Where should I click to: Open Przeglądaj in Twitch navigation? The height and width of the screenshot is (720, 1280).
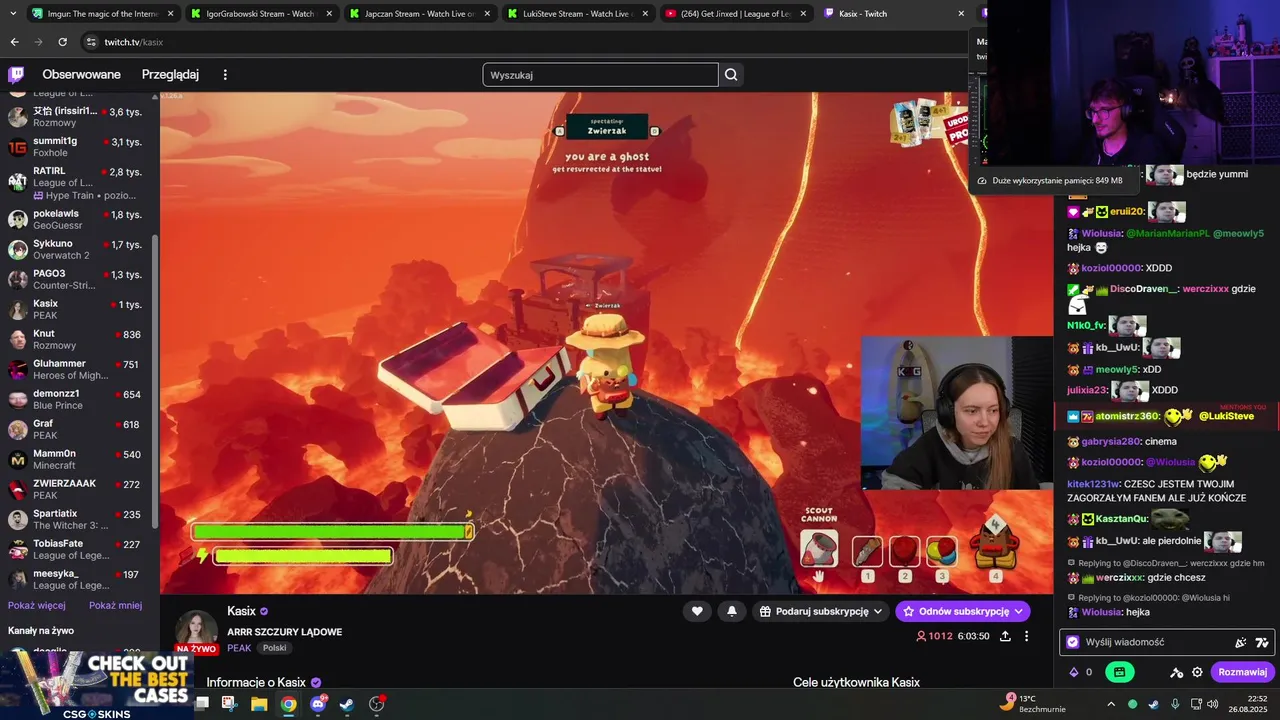pos(170,75)
